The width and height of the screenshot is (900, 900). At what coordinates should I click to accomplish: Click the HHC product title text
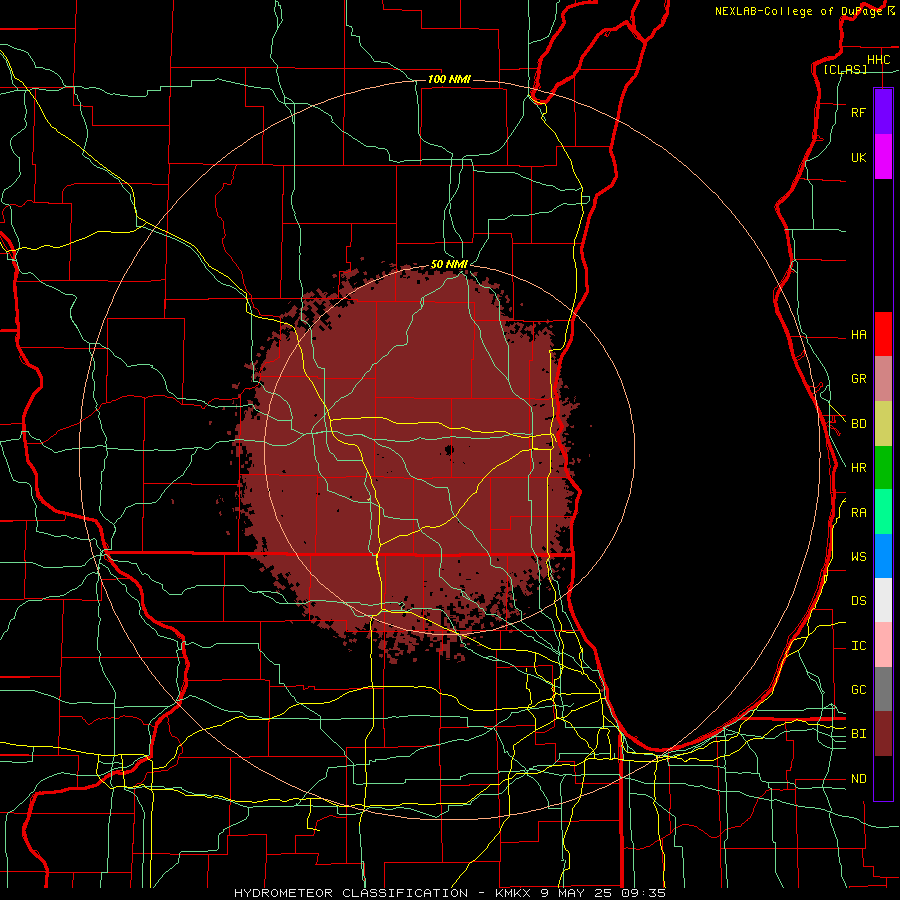click(x=878, y=60)
